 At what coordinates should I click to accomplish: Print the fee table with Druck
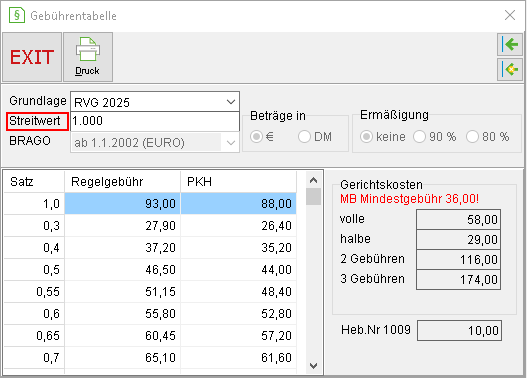click(88, 57)
